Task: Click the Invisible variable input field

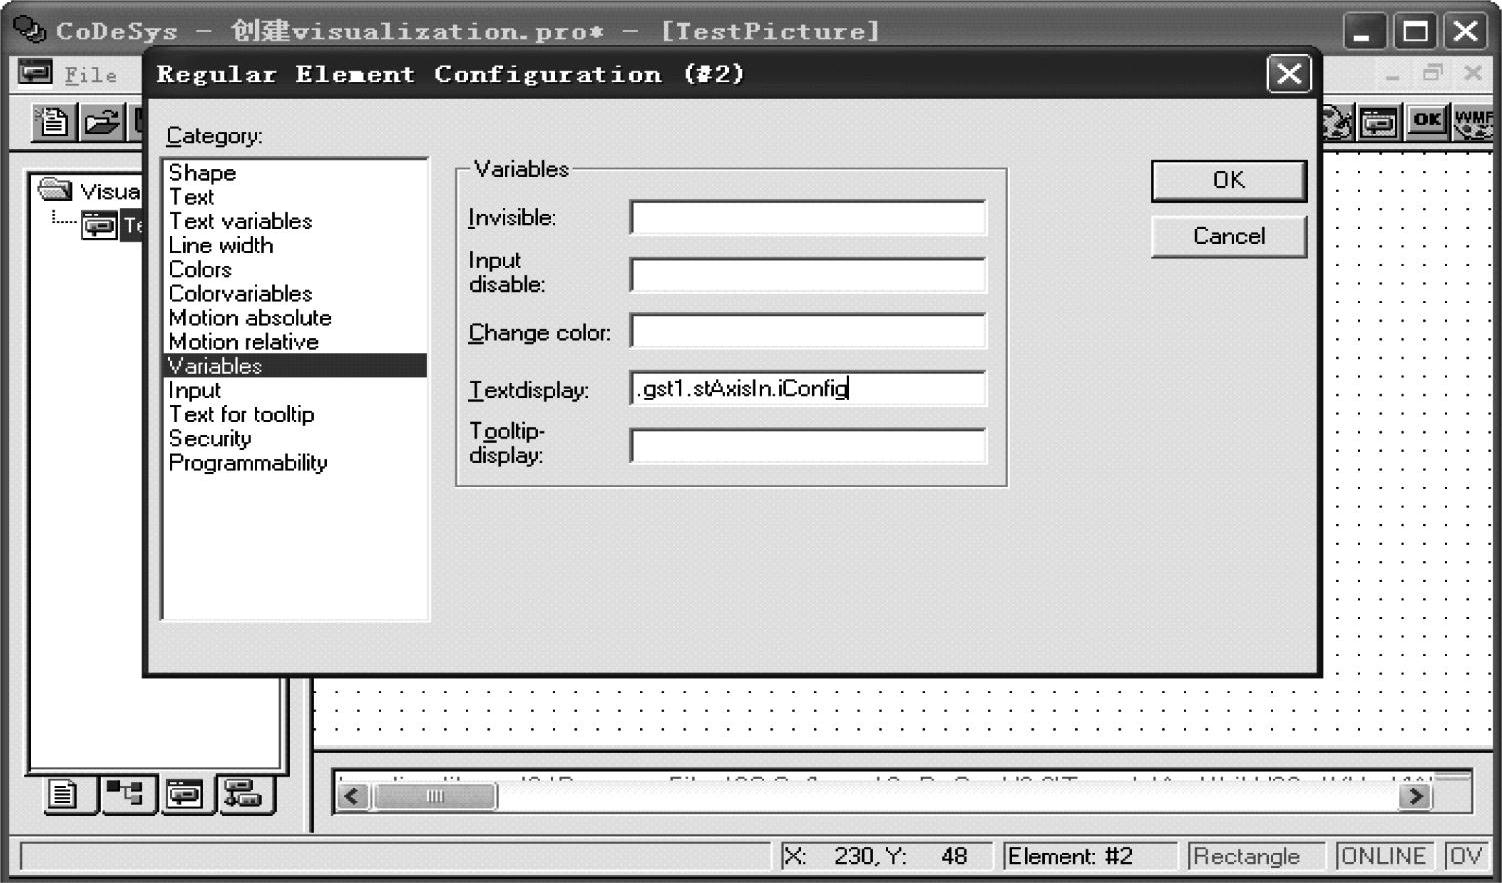Action: 808,217
